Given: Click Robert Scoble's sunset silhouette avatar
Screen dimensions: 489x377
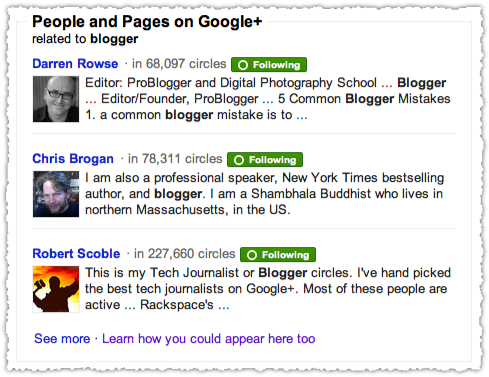Looking at the screenshot, I should point(56,289).
